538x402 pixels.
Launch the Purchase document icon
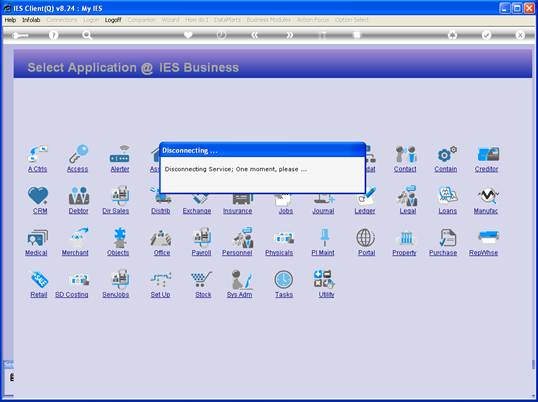point(447,237)
